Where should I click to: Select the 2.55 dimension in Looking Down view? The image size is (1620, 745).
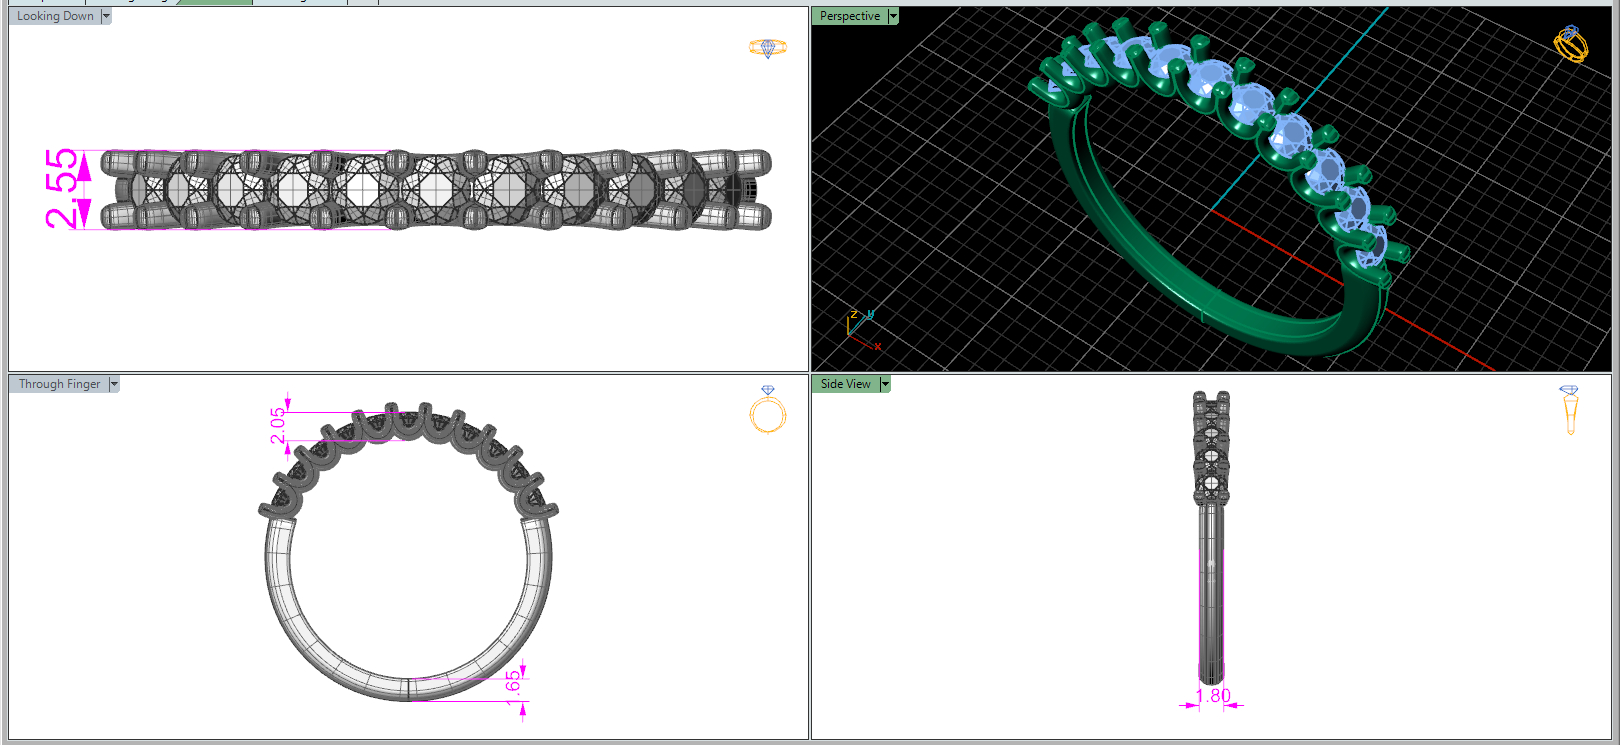pyautogui.click(x=62, y=189)
